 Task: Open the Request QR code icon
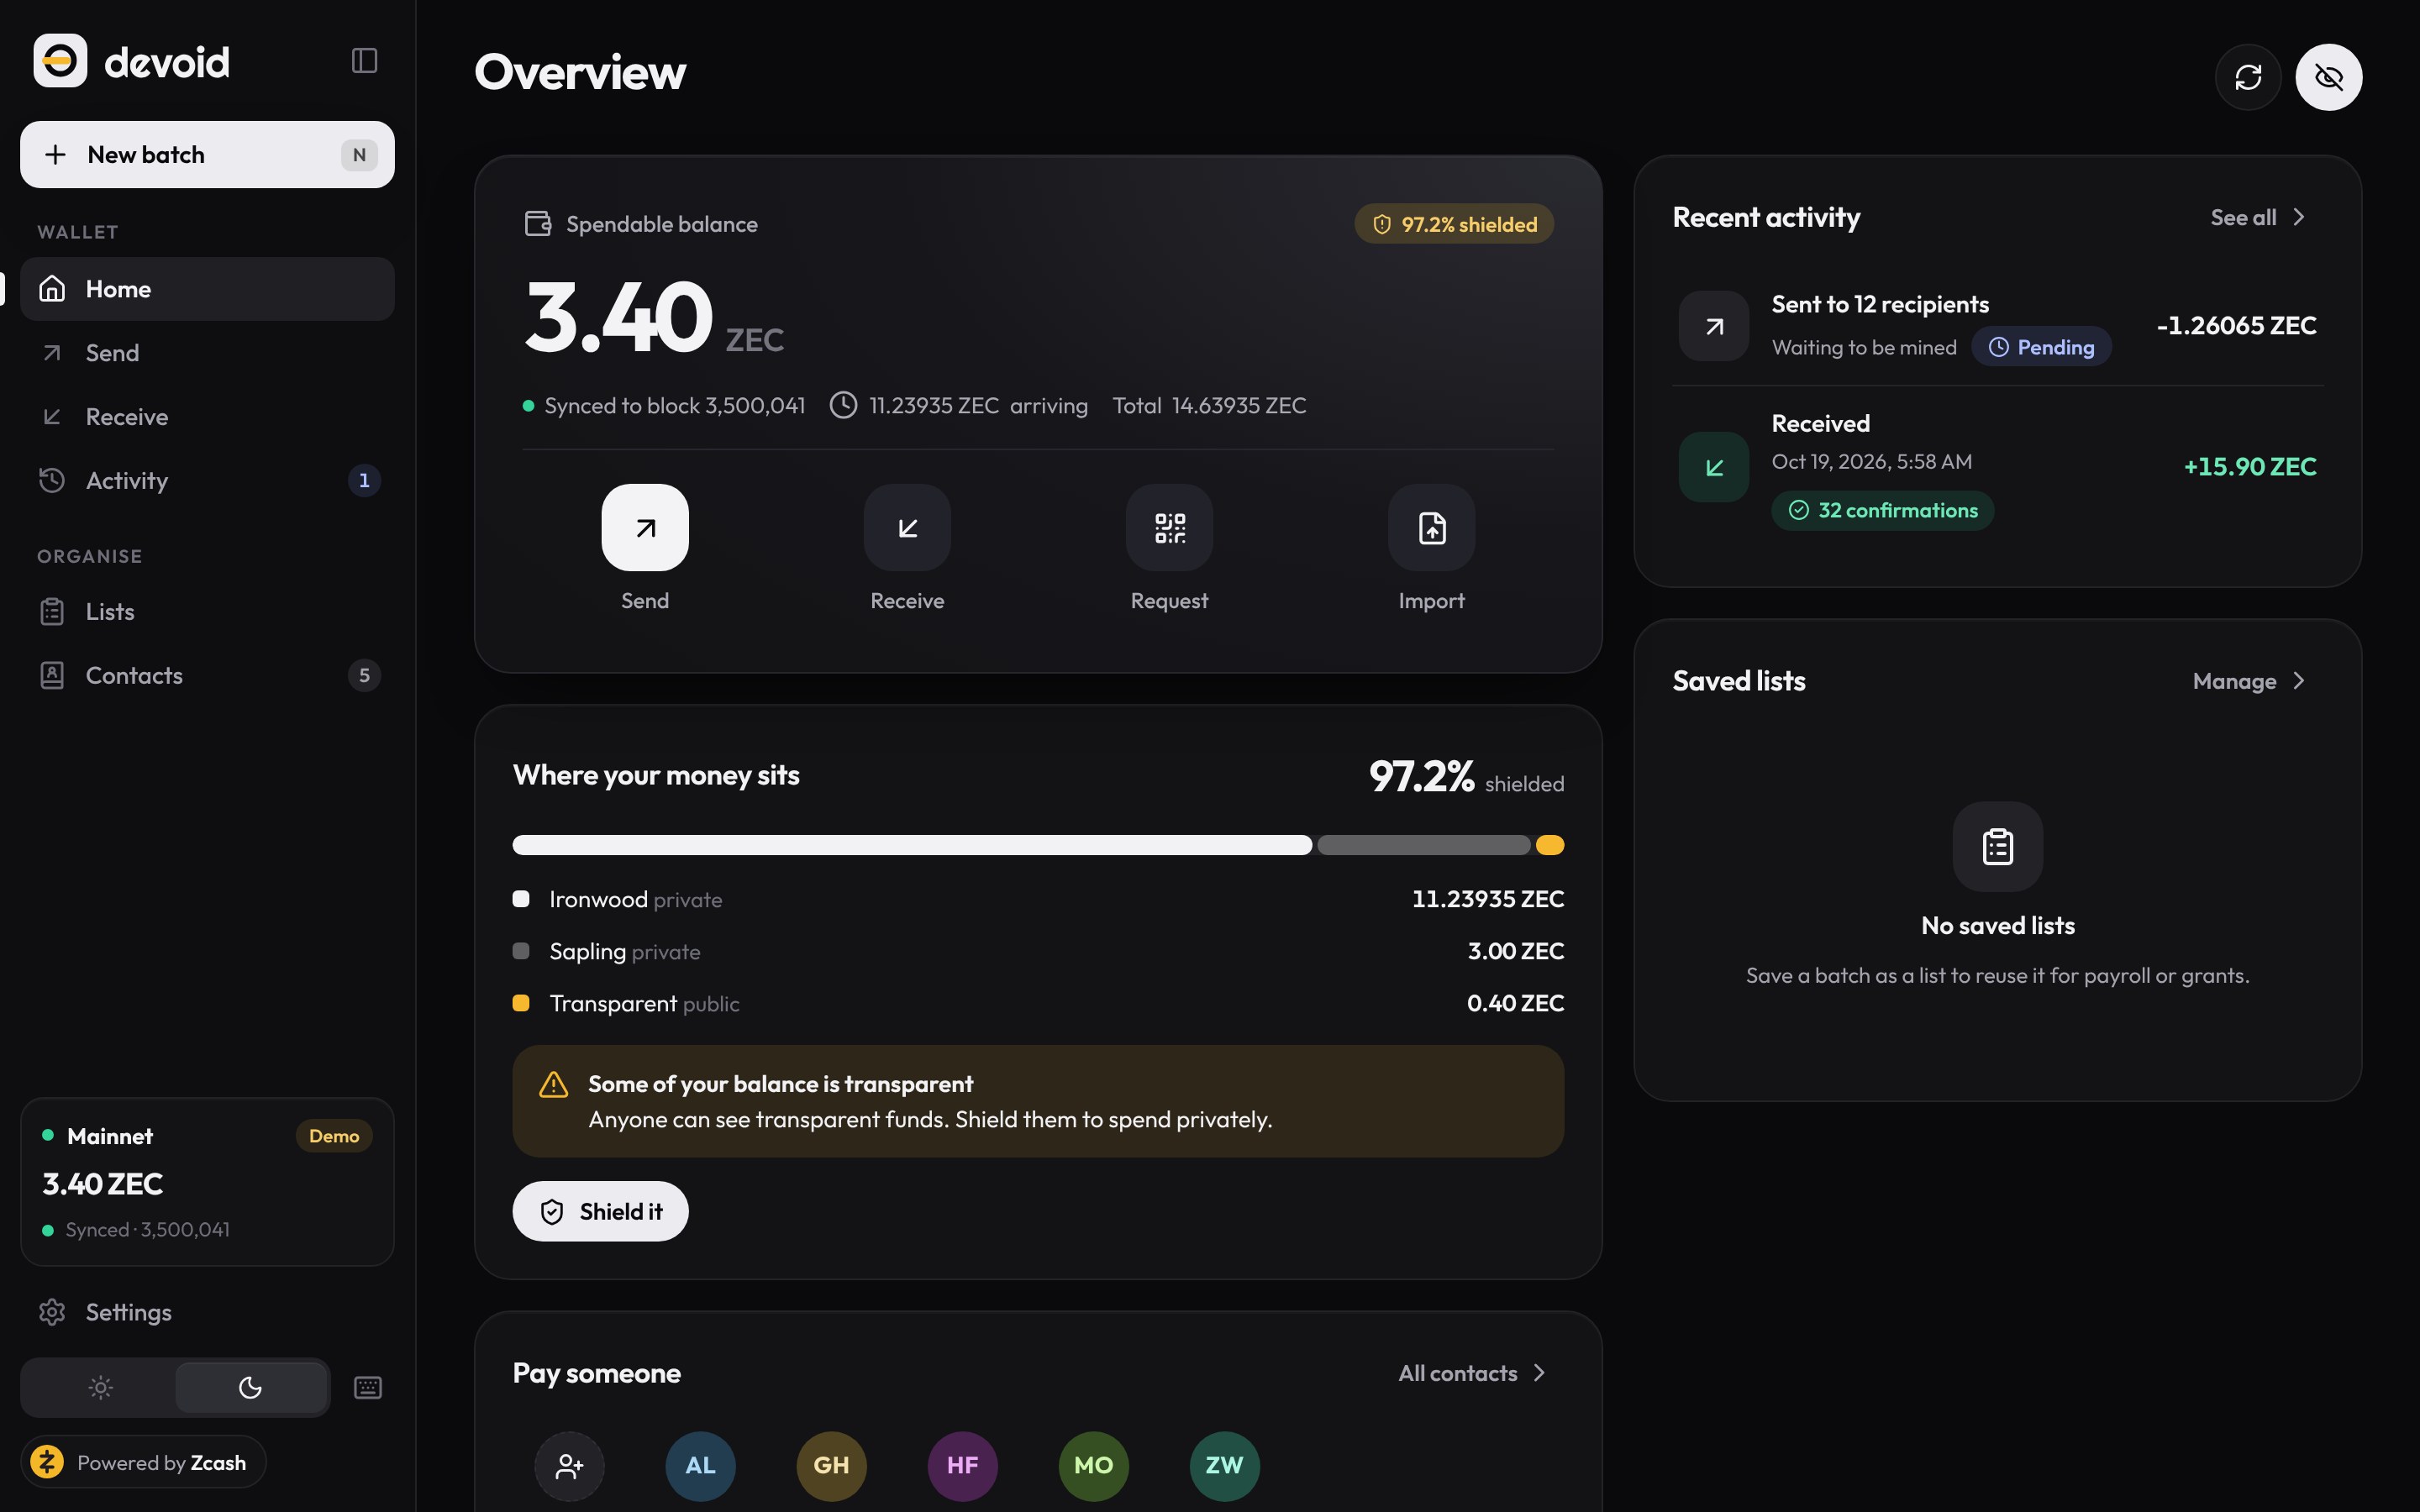1169,528
